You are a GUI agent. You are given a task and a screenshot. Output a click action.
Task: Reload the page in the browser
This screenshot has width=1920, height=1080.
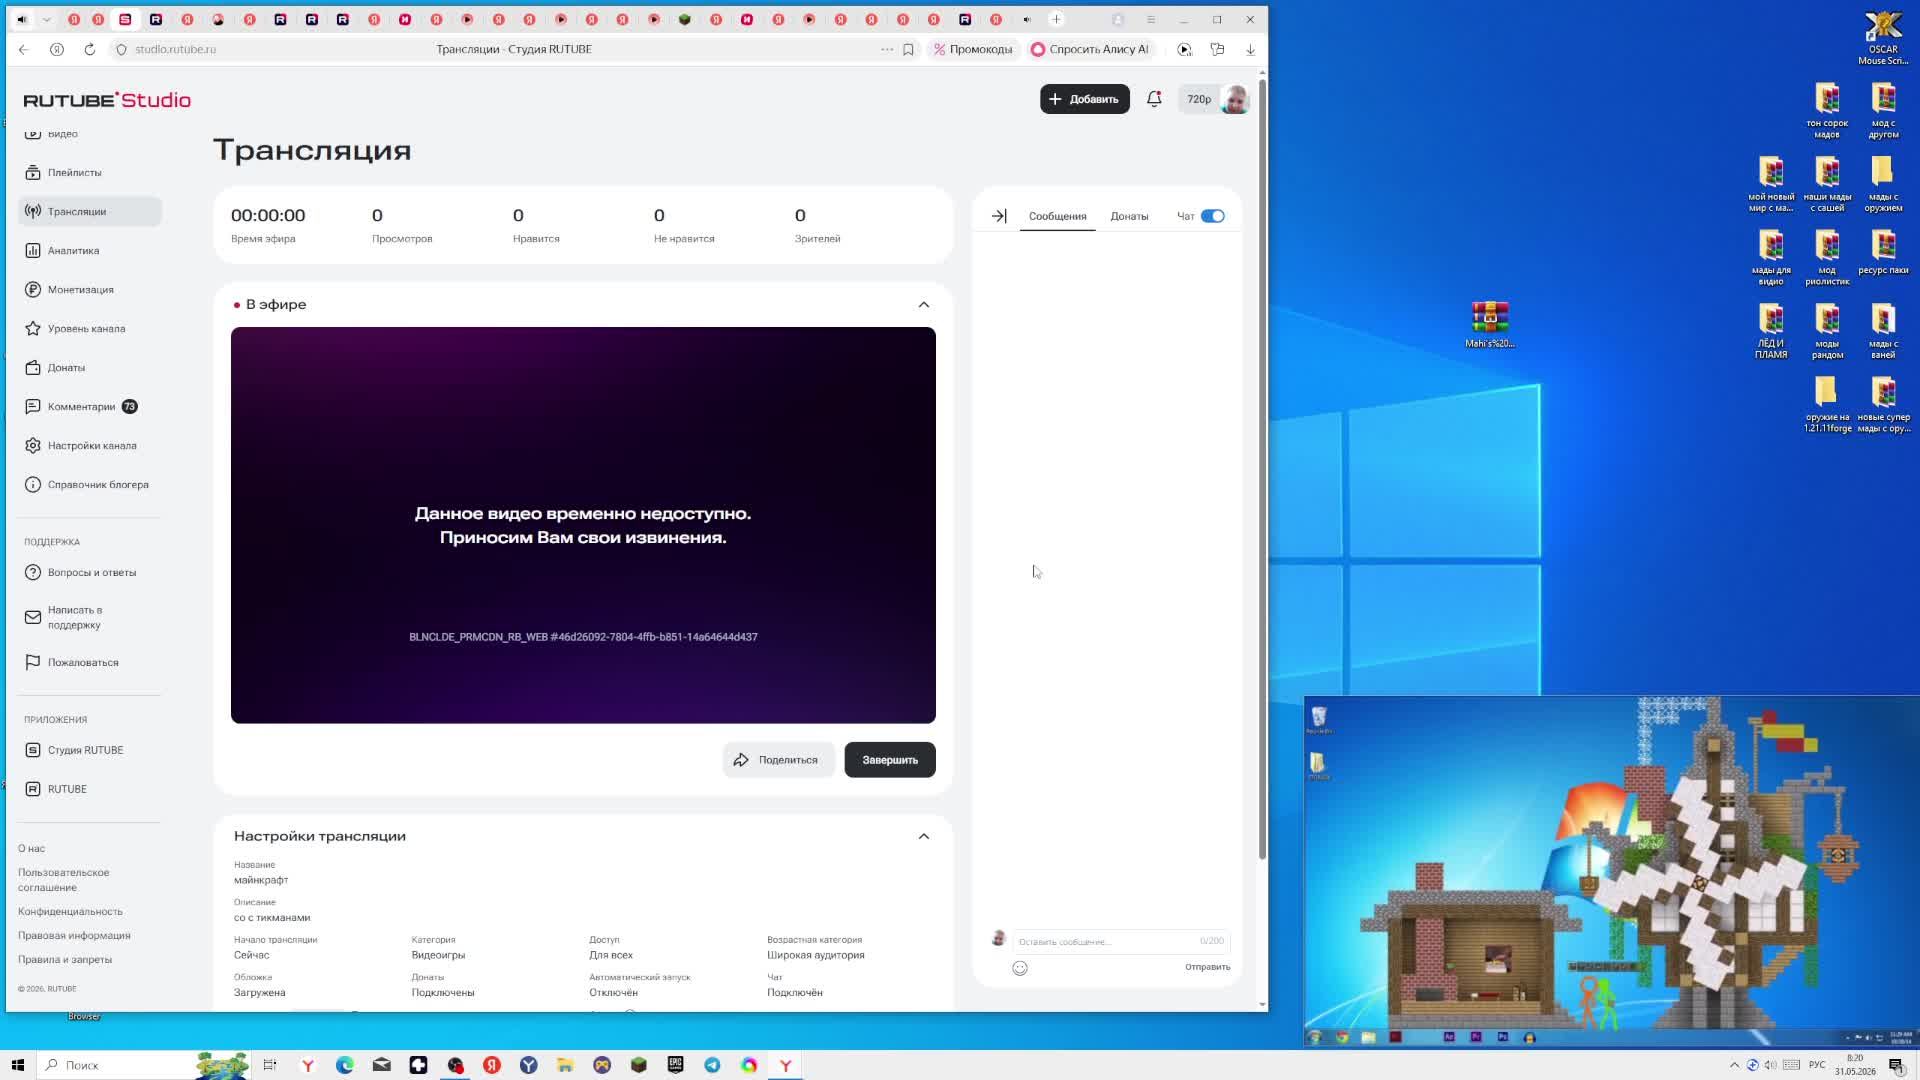coord(90,49)
